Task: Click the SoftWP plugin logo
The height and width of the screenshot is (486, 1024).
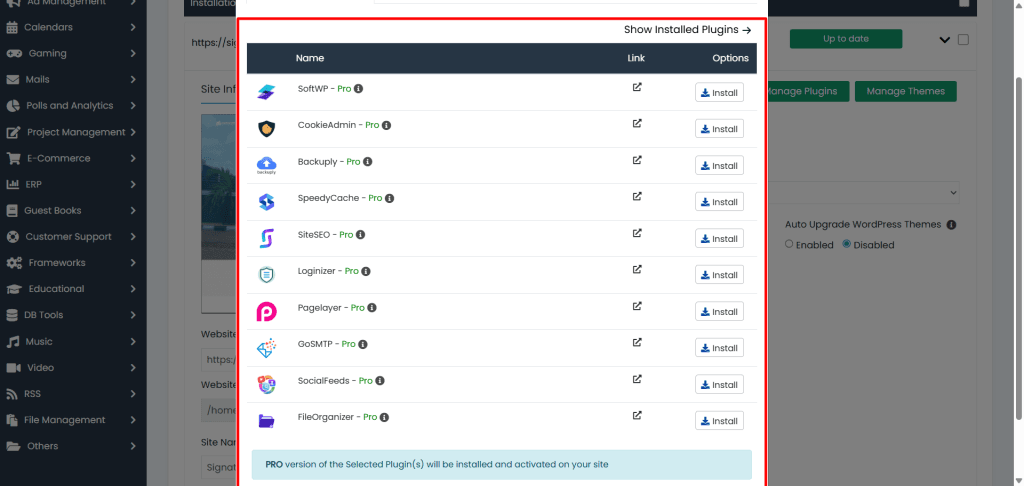Action: coord(266,92)
